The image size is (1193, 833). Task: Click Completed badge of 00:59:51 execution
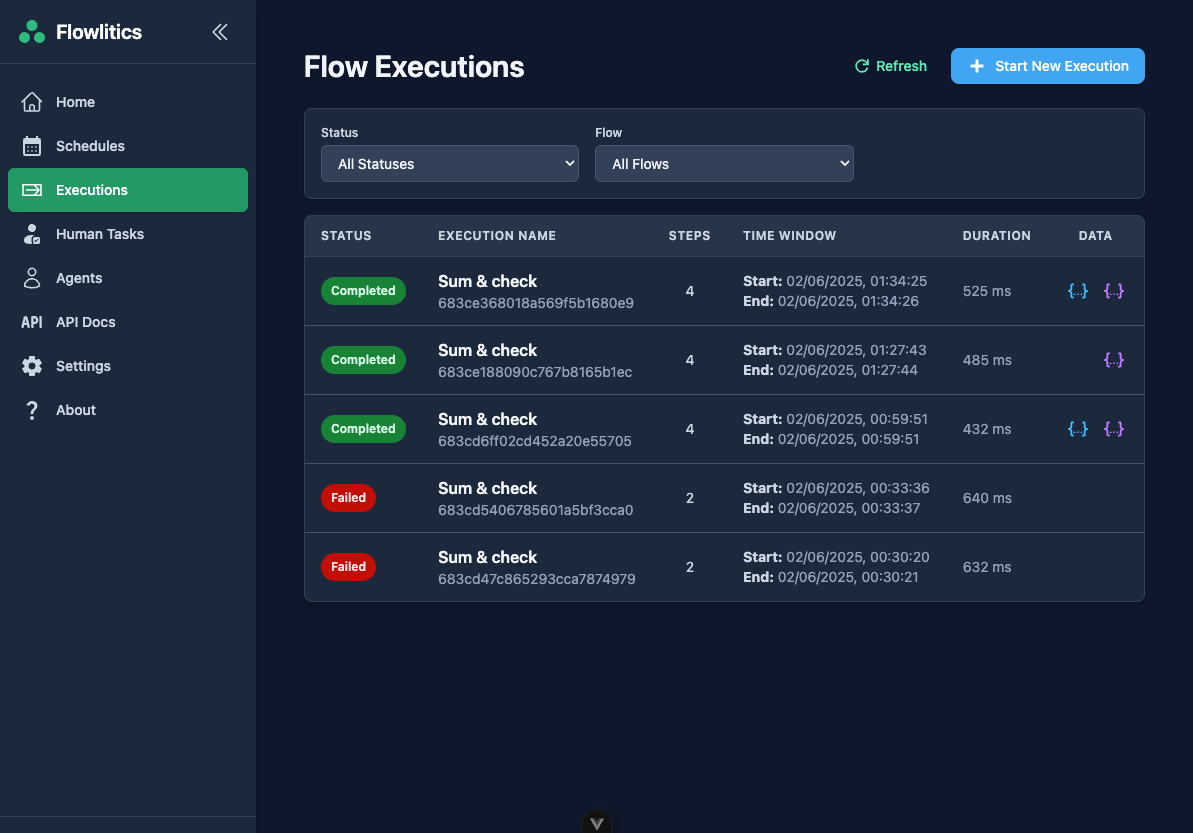pos(363,429)
